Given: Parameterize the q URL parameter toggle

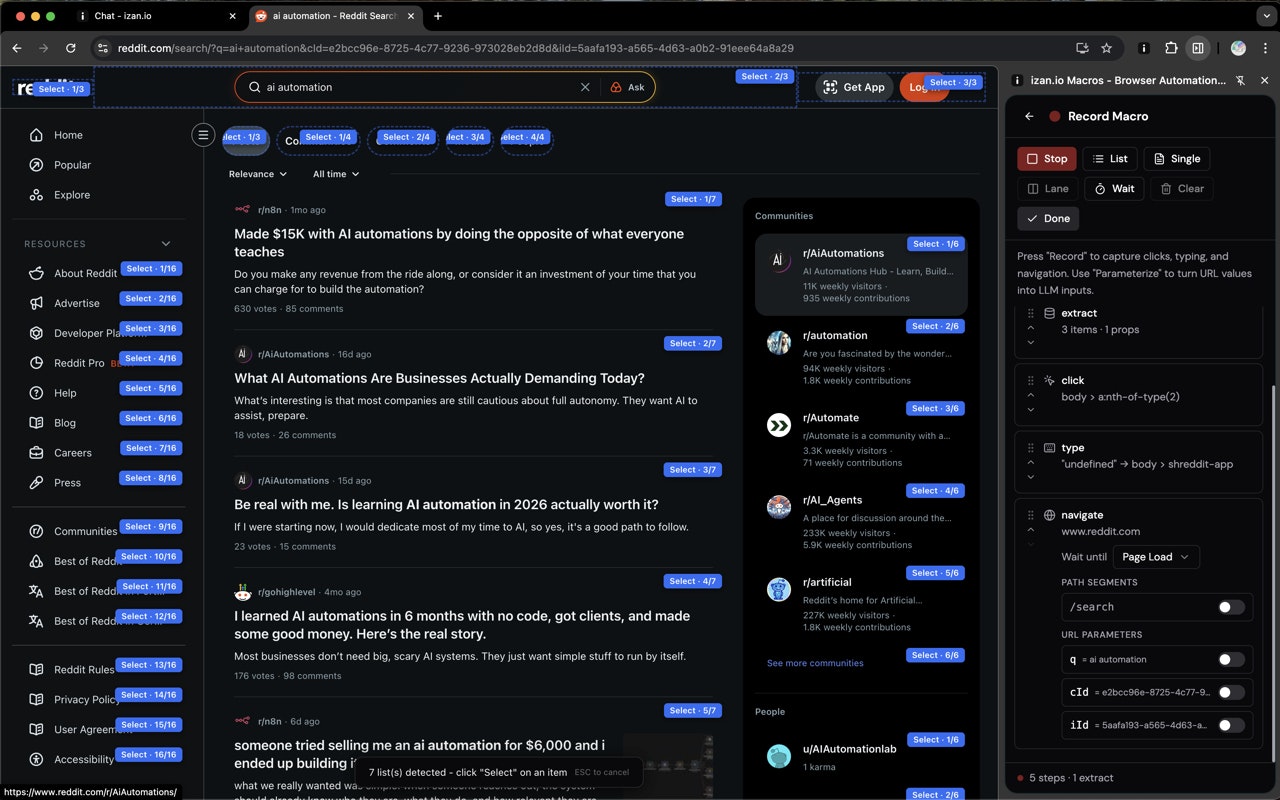Looking at the screenshot, I should pos(1232,659).
